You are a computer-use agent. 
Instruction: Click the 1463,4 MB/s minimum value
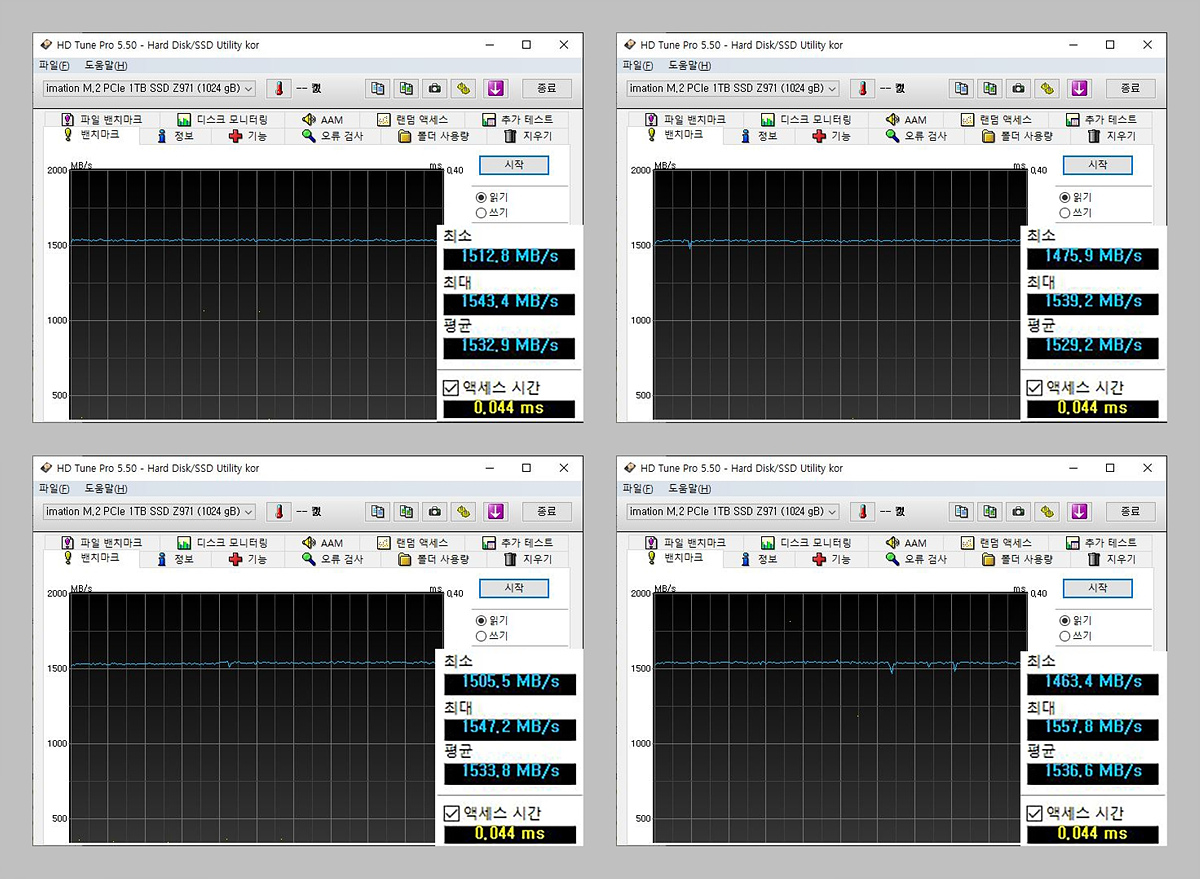[1093, 682]
